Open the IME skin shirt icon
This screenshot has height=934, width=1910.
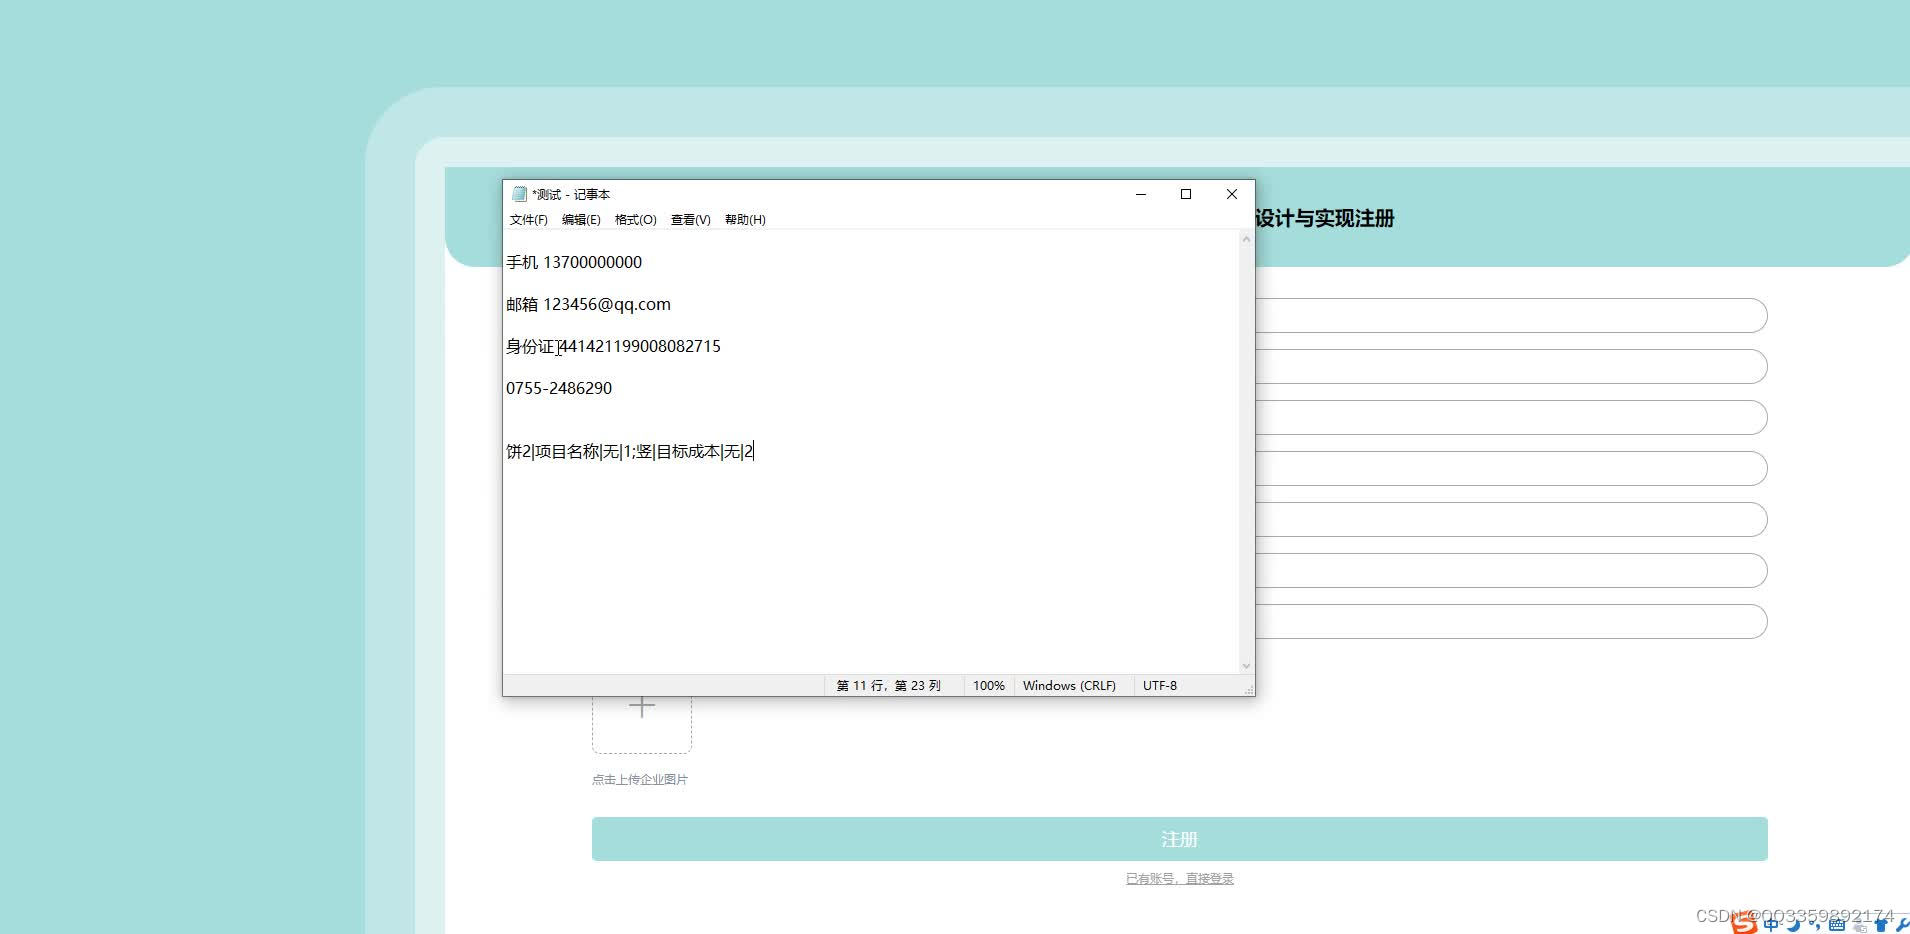[1881, 926]
